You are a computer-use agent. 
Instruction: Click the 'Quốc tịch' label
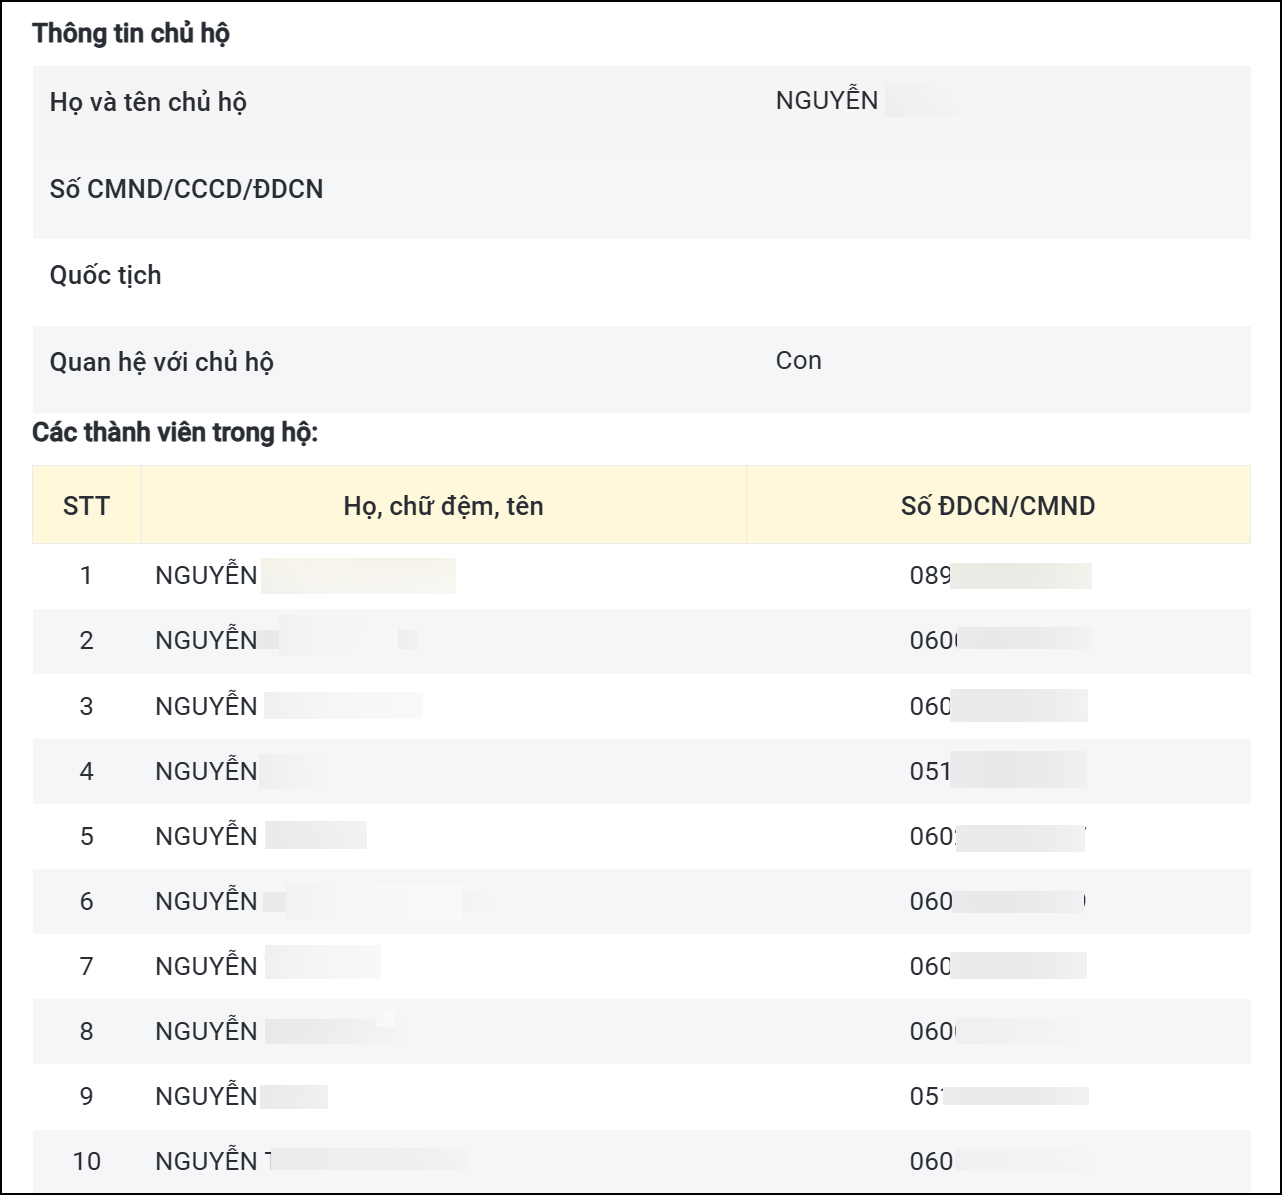click(x=105, y=275)
